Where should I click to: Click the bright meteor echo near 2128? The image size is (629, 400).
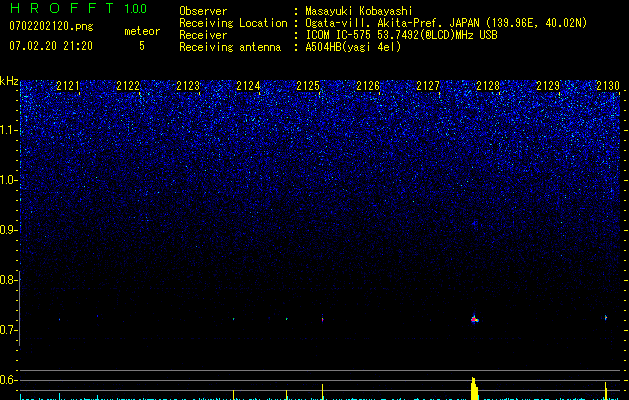[x=474, y=319]
